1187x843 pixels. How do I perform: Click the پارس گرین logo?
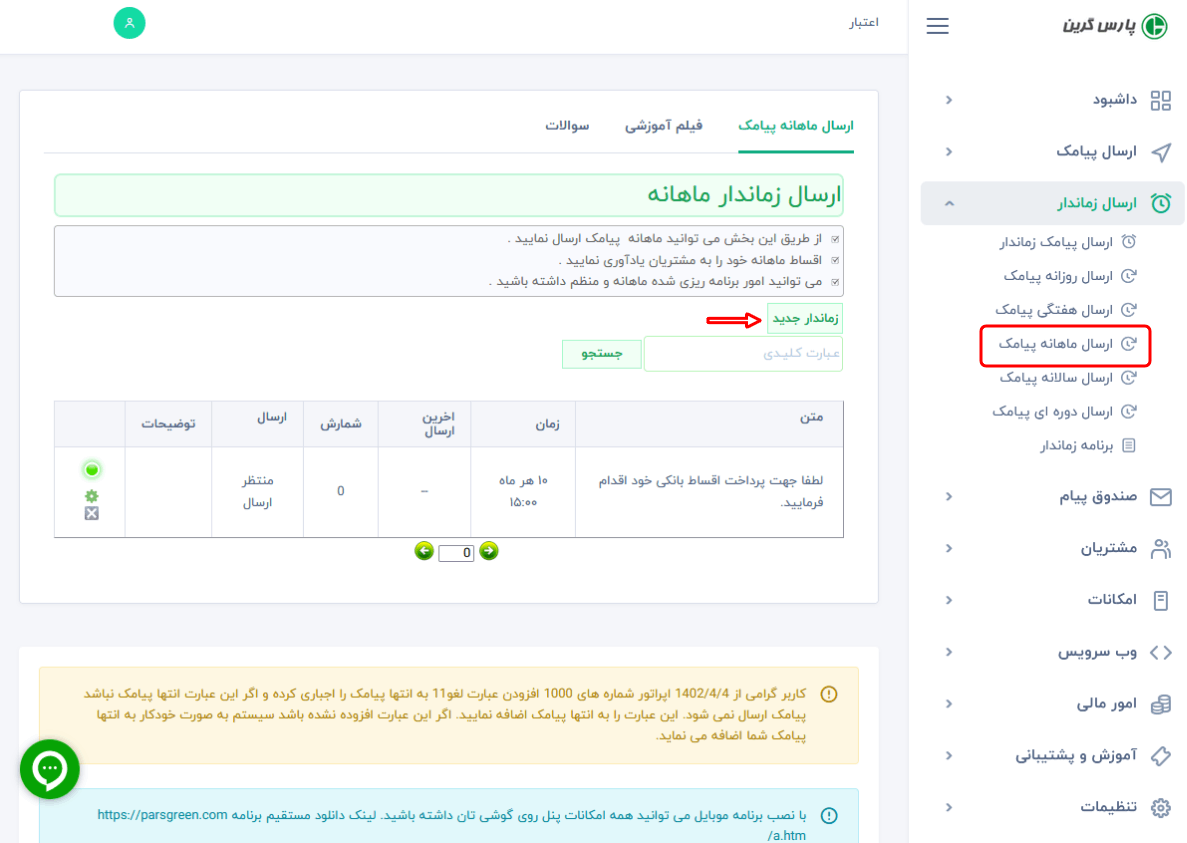[1114, 26]
